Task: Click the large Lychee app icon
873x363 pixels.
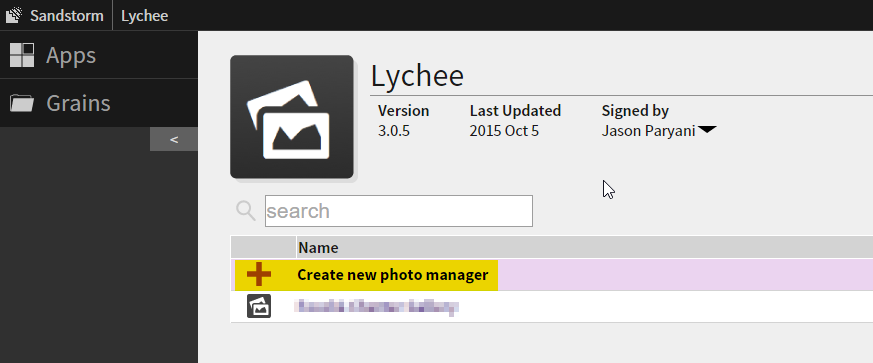Action: [292, 117]
